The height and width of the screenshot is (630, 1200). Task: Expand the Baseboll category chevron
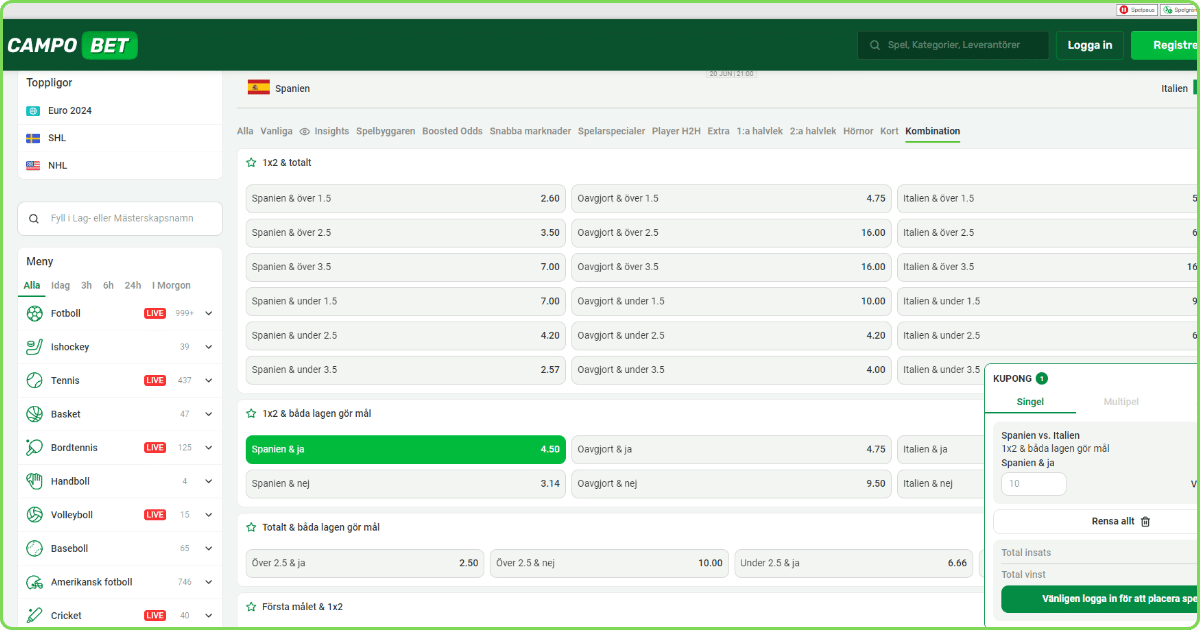(x=208, y=548)
